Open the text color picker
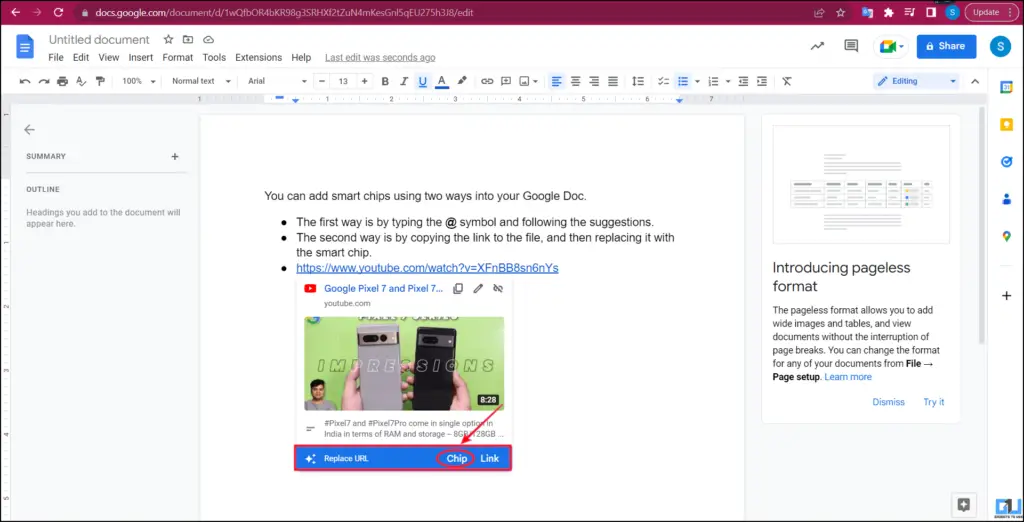 (x=441, y=82)
